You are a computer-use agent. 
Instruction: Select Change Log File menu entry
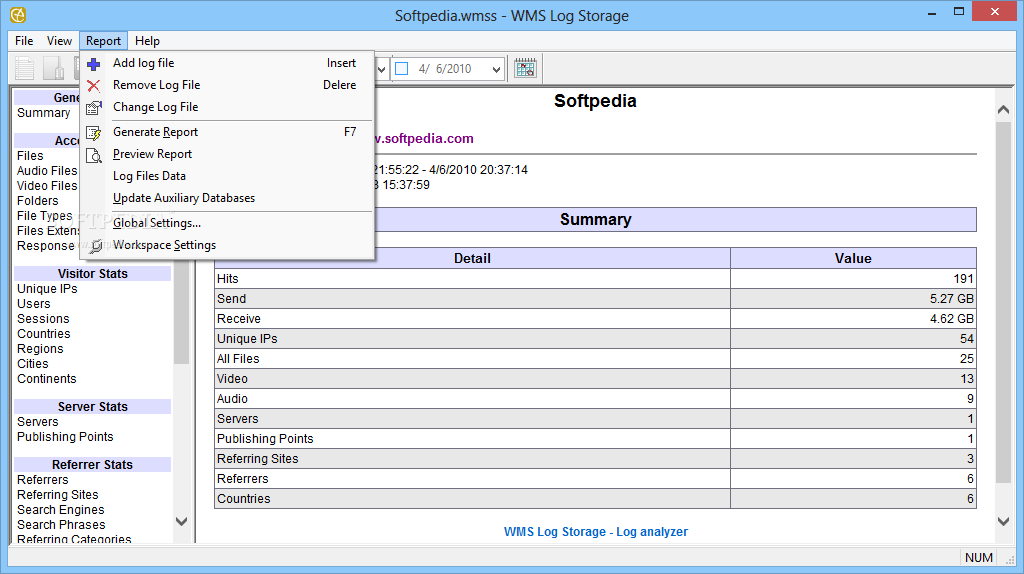click(x=227, y=107)
